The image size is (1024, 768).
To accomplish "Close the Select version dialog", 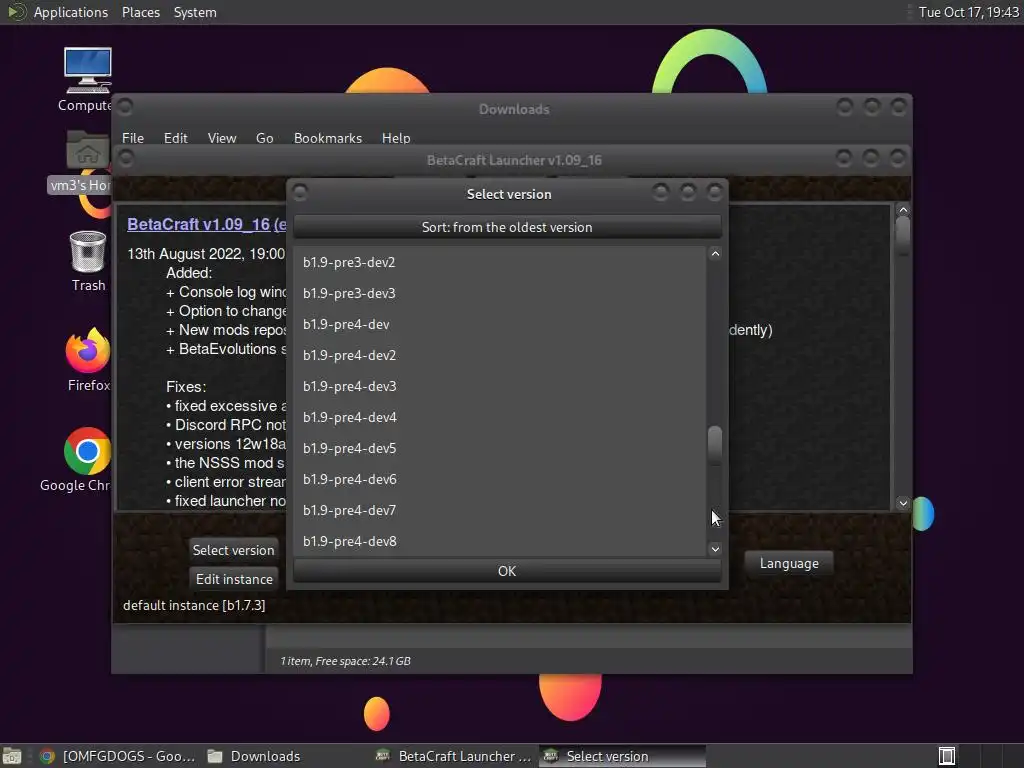I will (714, 192).
